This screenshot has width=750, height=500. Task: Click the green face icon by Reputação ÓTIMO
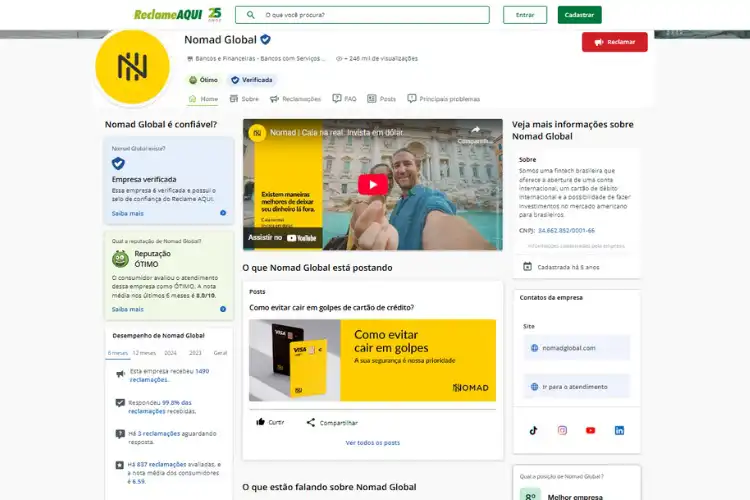(x=121, y=259)
